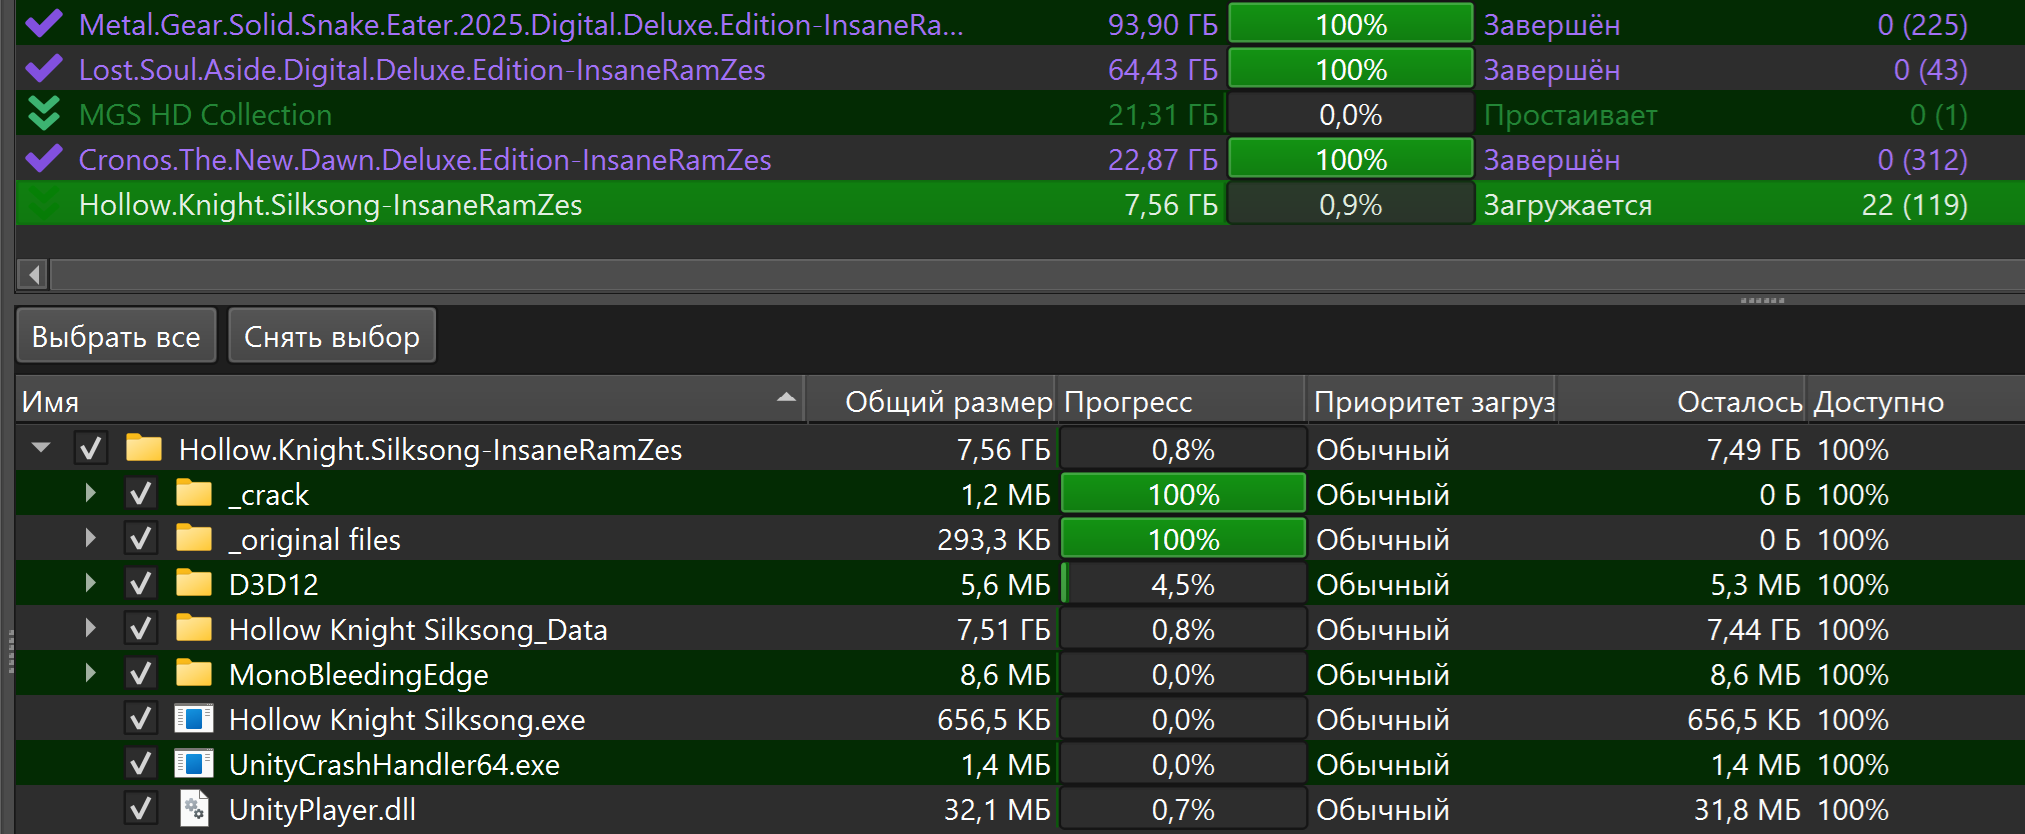Click the Выбрать все button
The image size is (2025, 834).
click(116, 336)
